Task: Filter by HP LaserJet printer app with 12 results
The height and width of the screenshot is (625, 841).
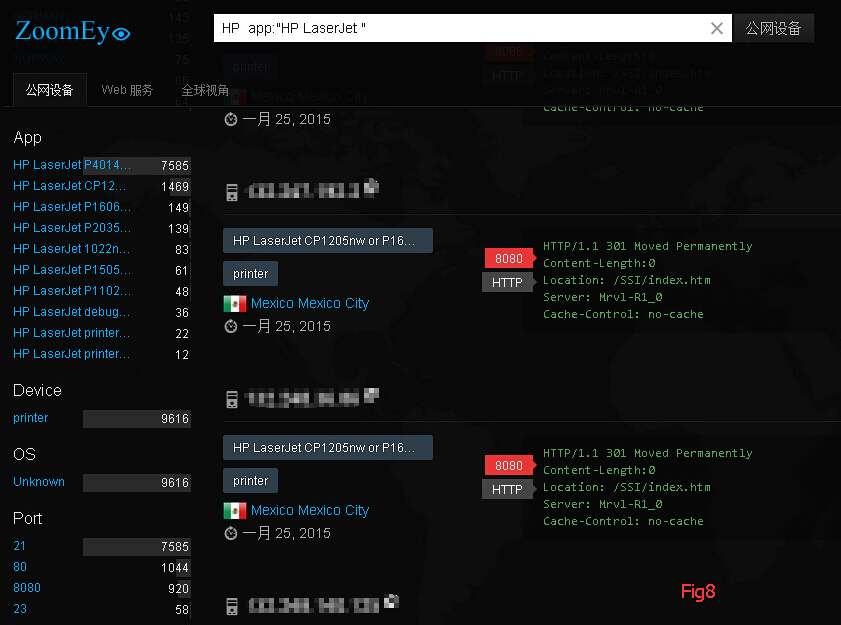Action: coord(71,354)
